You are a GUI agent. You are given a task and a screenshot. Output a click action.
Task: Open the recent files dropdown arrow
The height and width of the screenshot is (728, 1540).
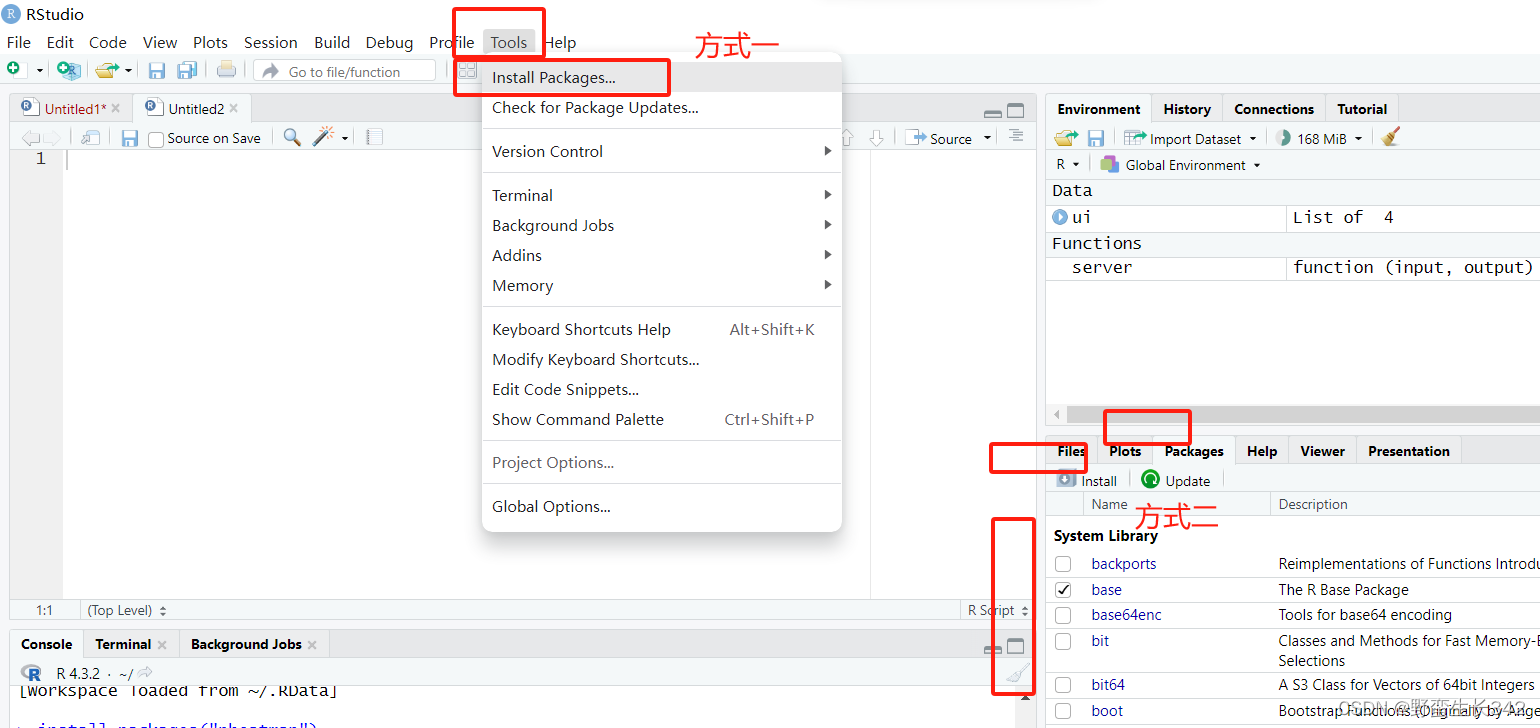point(128,70)
